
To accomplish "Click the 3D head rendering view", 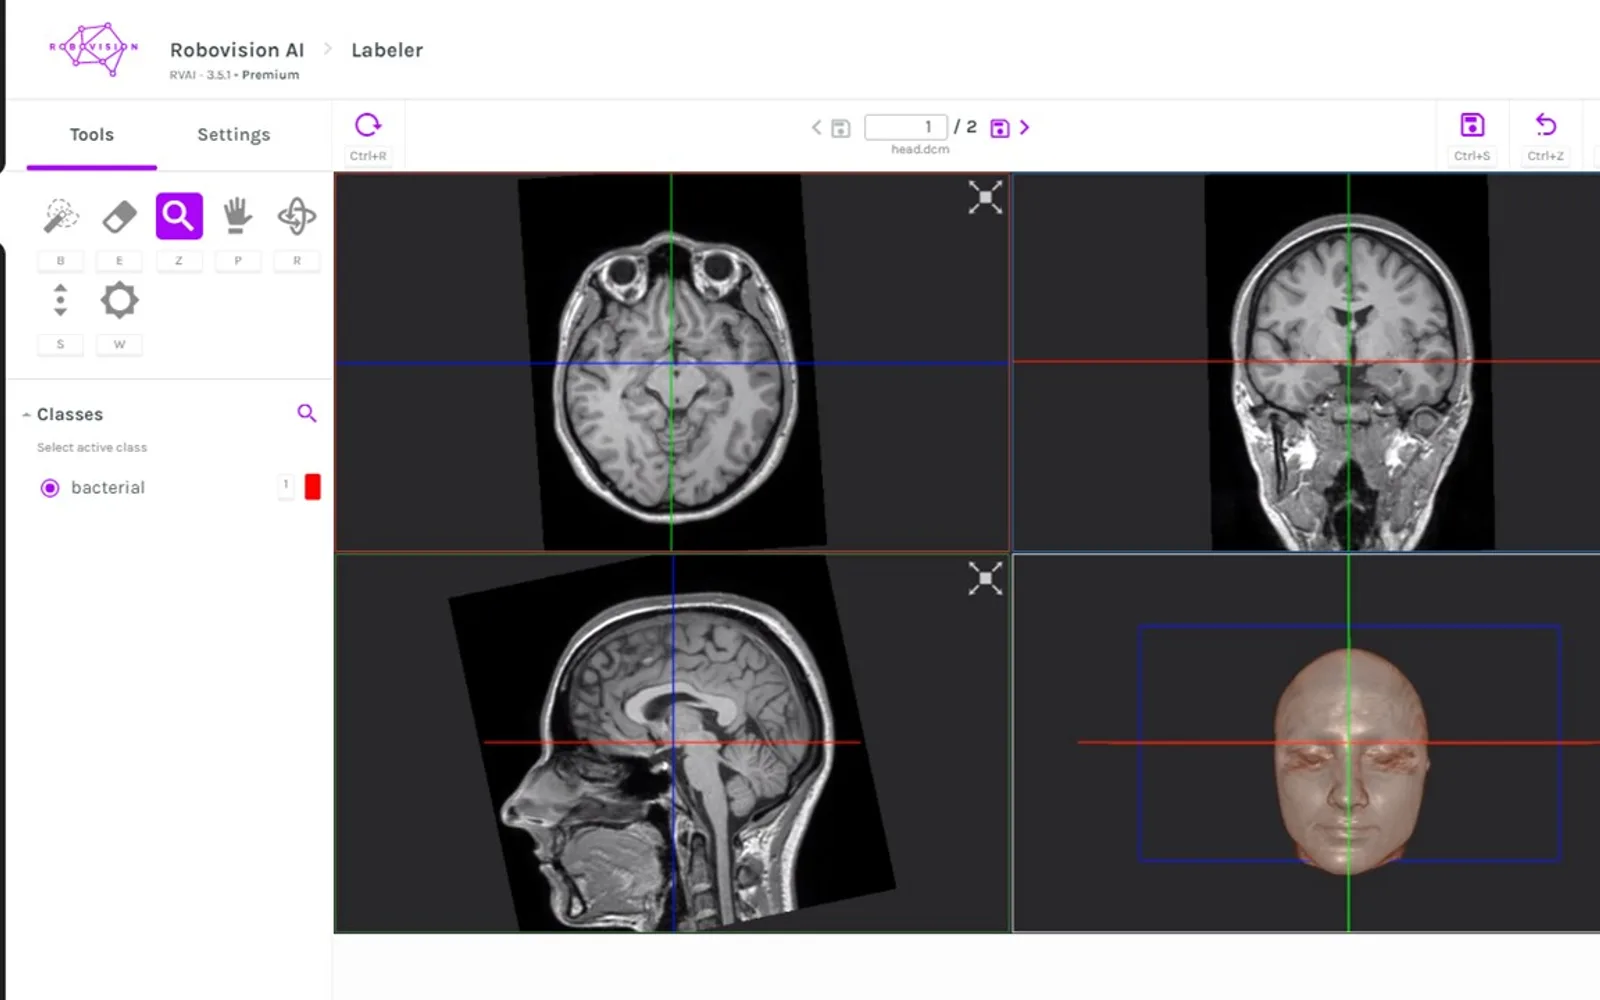I will [1306, 743].
